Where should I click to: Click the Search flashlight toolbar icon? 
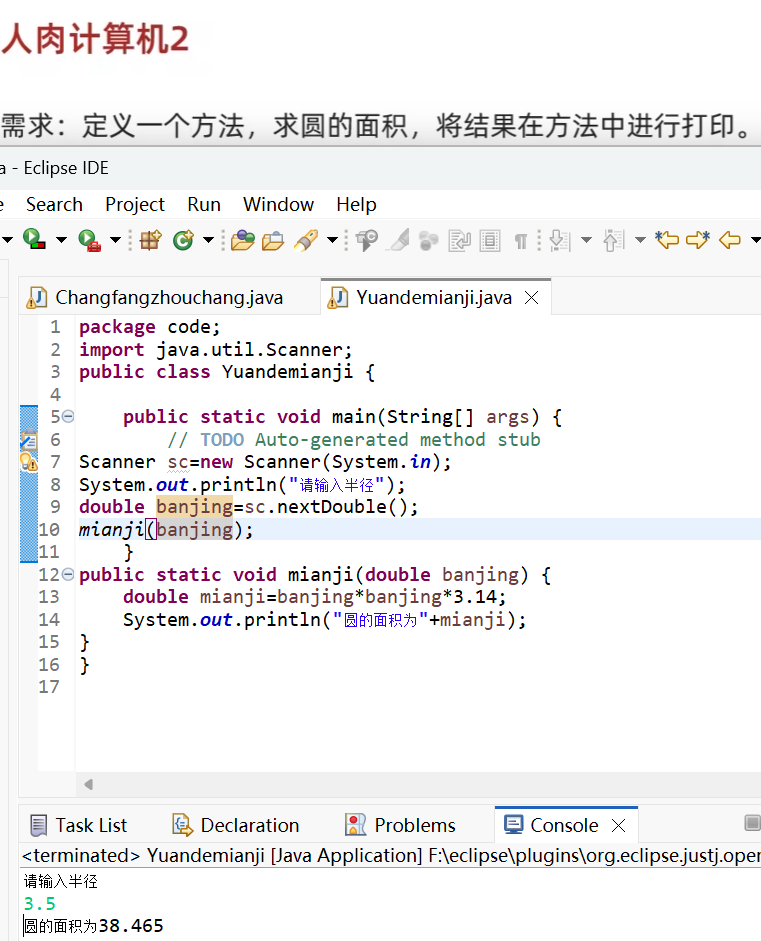(307, 241)
